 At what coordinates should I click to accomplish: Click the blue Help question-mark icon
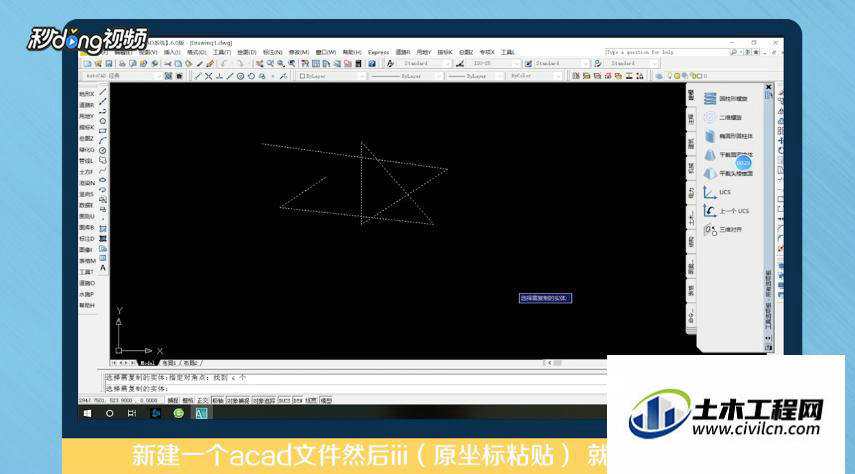click(x=372, y=64)
